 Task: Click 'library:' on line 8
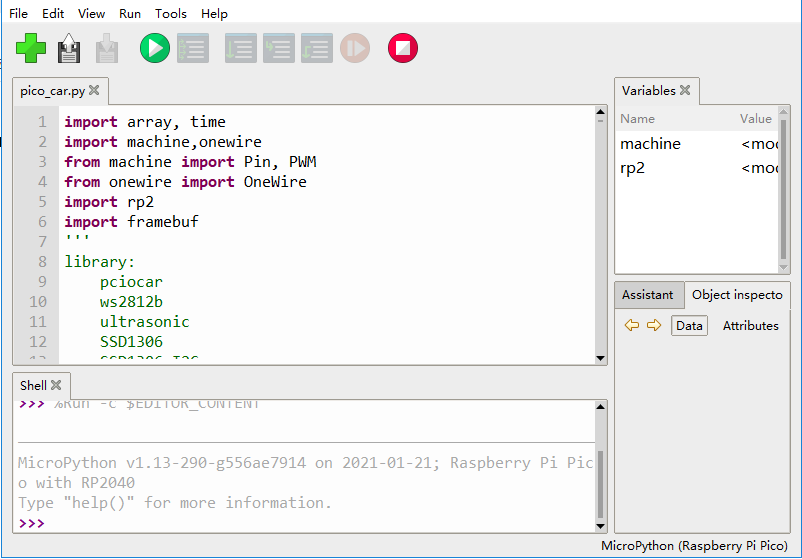[100, 261]
